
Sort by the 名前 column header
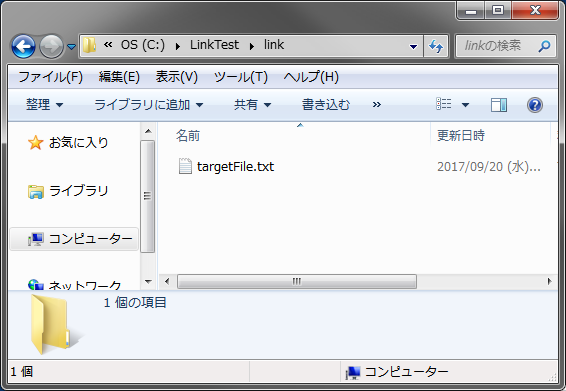(187, 136)
